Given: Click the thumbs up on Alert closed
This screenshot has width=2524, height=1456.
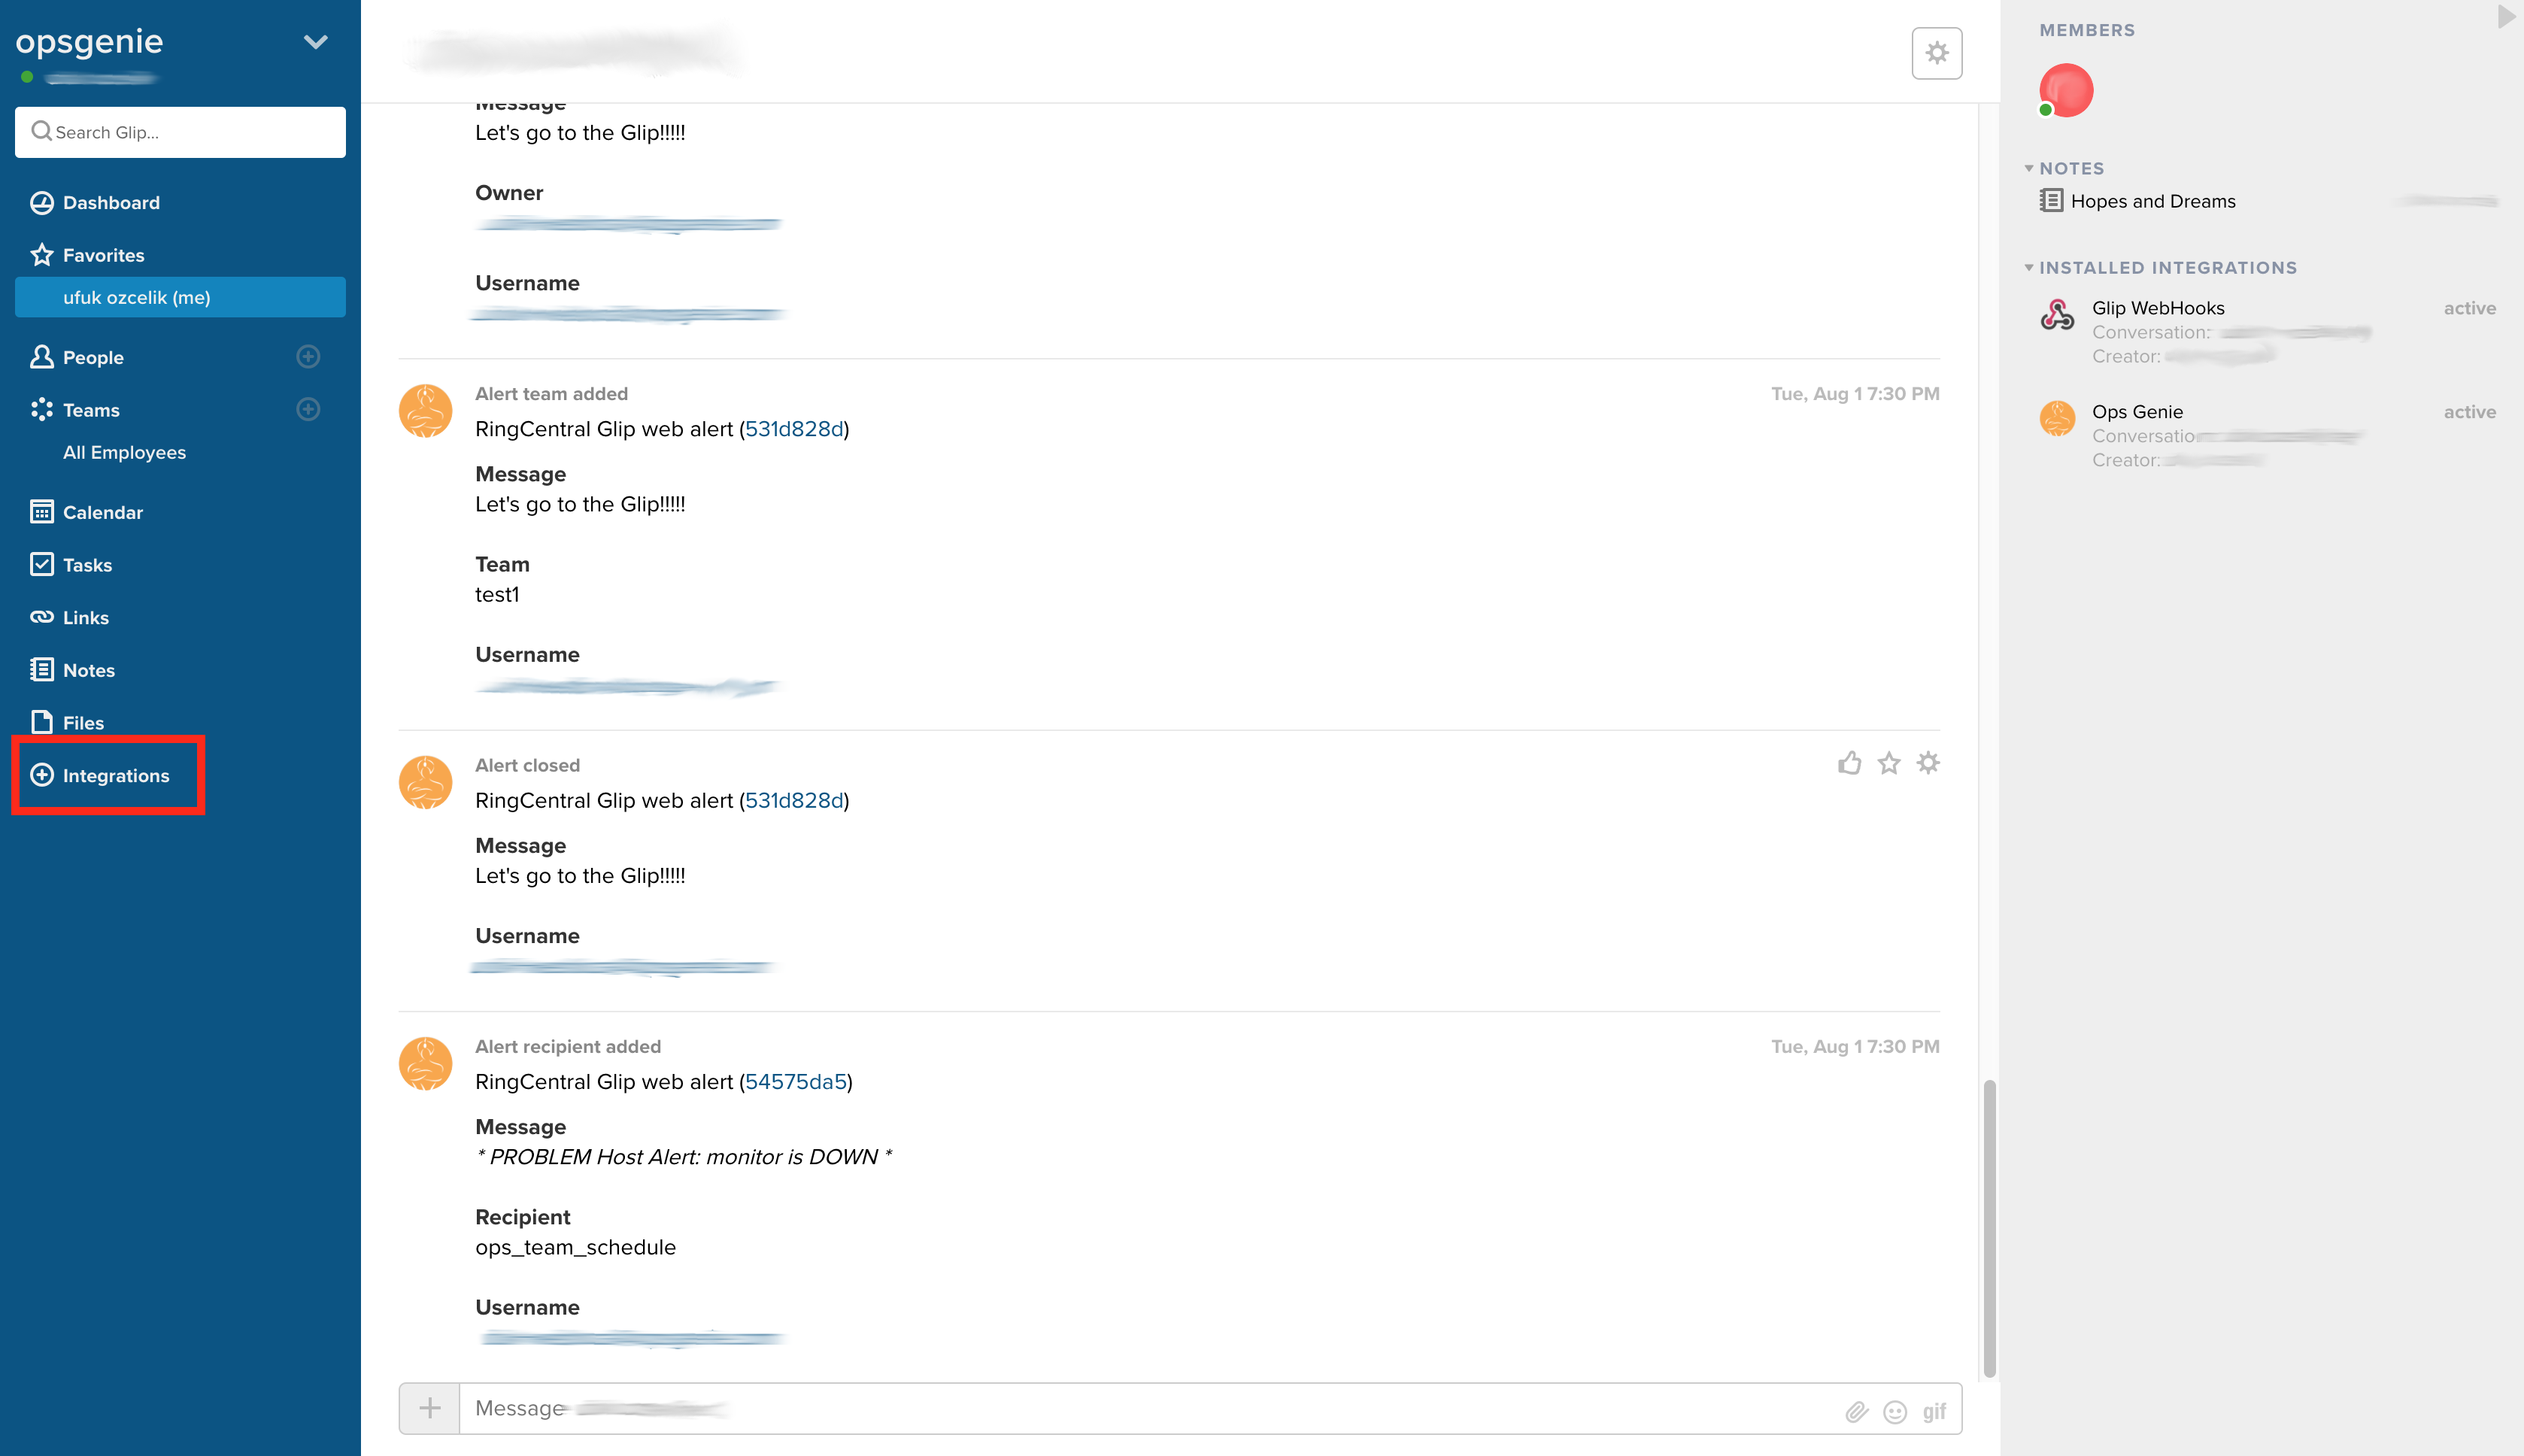Looking at the screenshot, I should [1849, 764].
